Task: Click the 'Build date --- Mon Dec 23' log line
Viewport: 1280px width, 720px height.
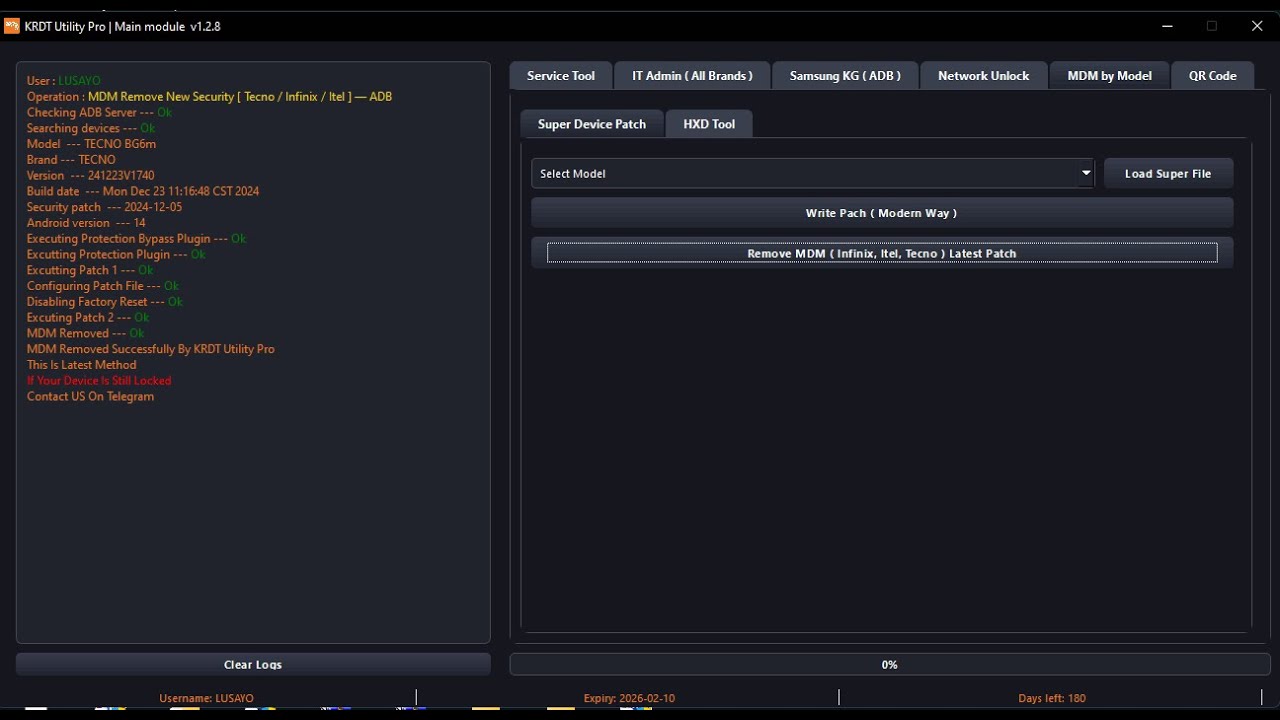Action: (143, 191)
